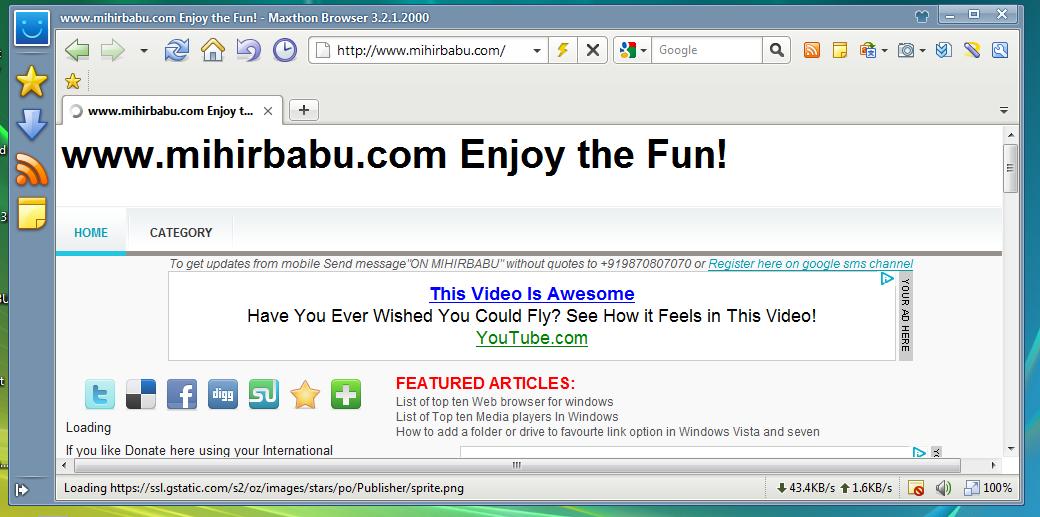Close the mihirbabu.com tab

268,111
